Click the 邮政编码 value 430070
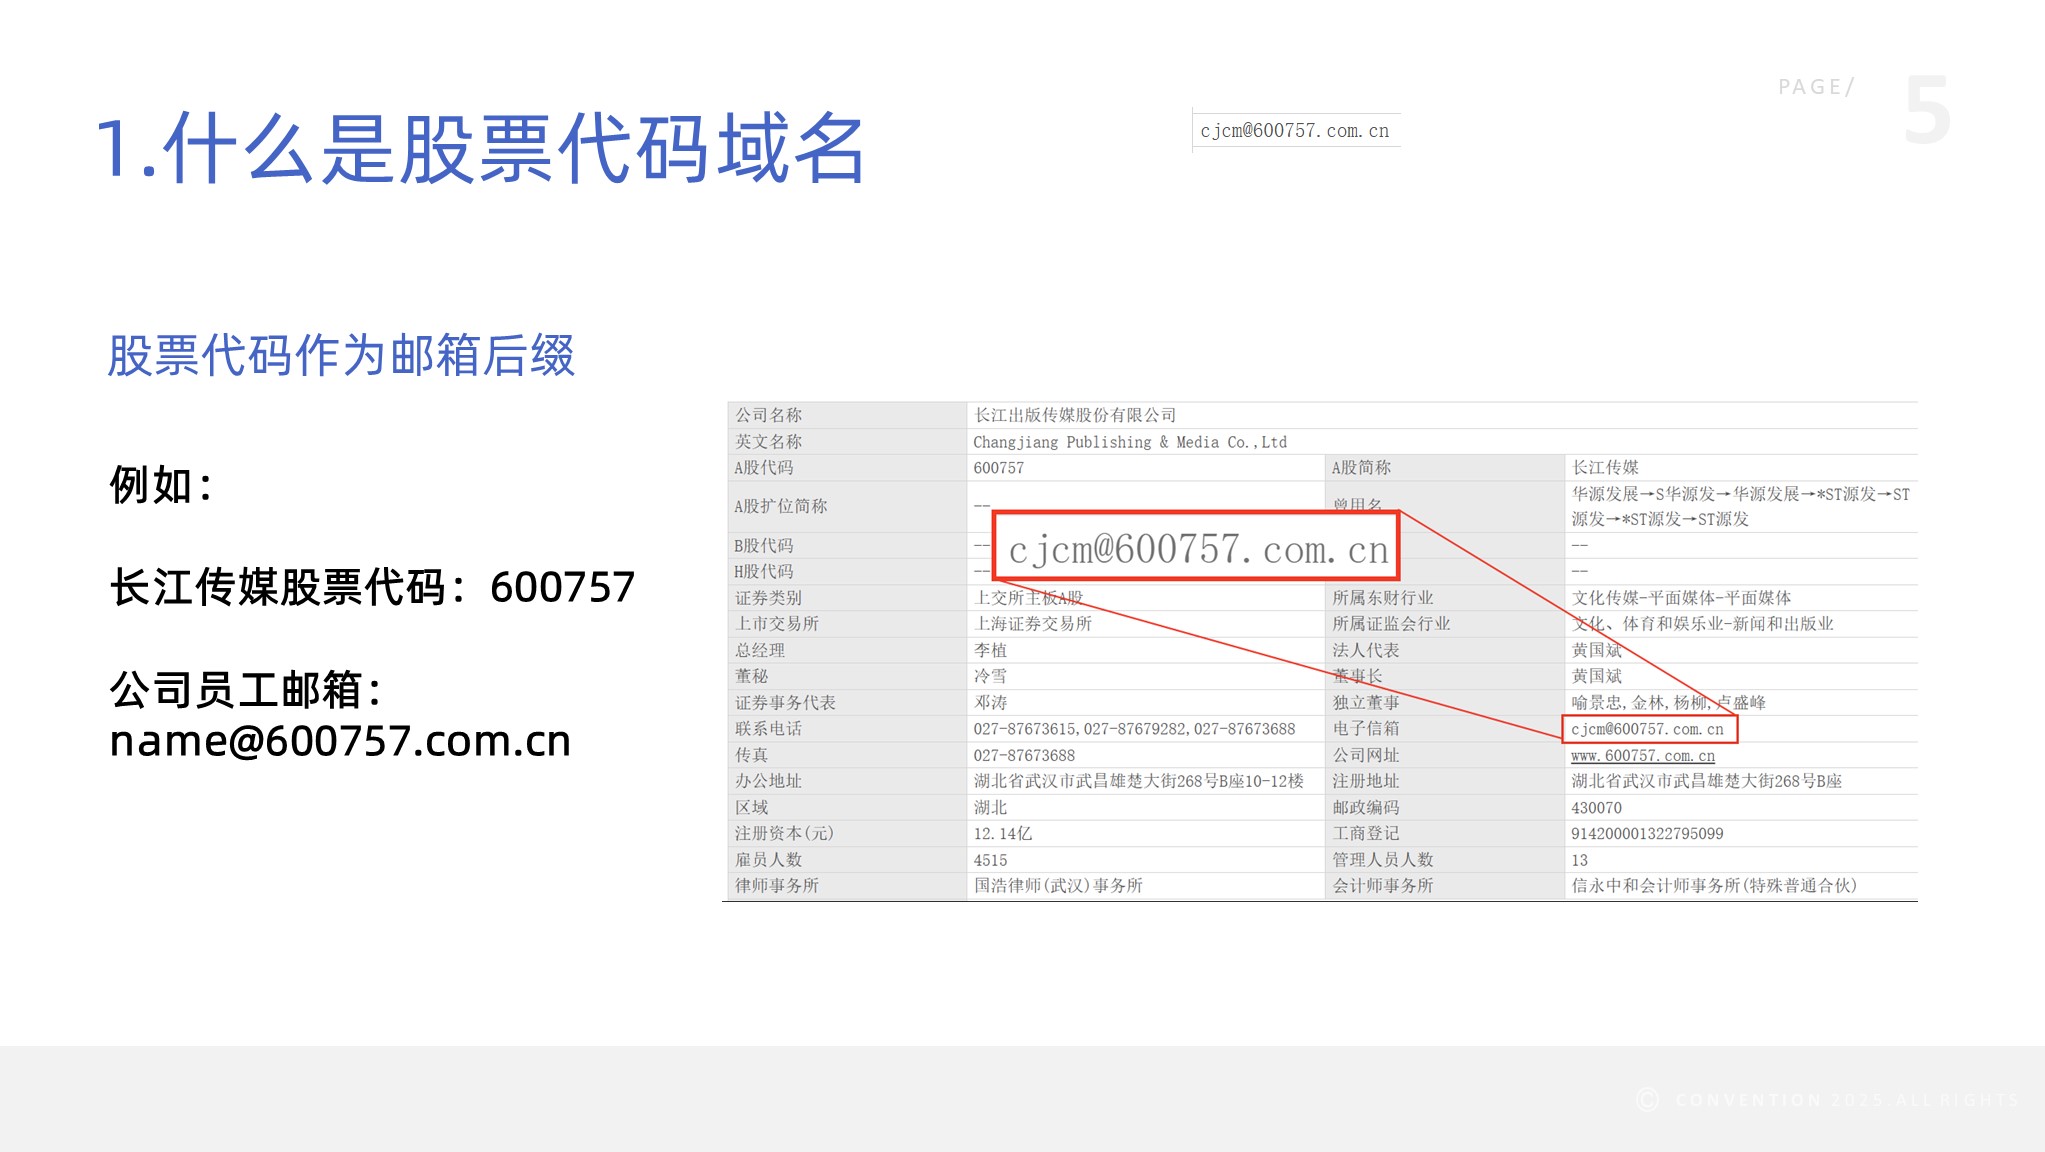The image size is (2045, 1152). pyautogui.click(x=1596, y=808)
